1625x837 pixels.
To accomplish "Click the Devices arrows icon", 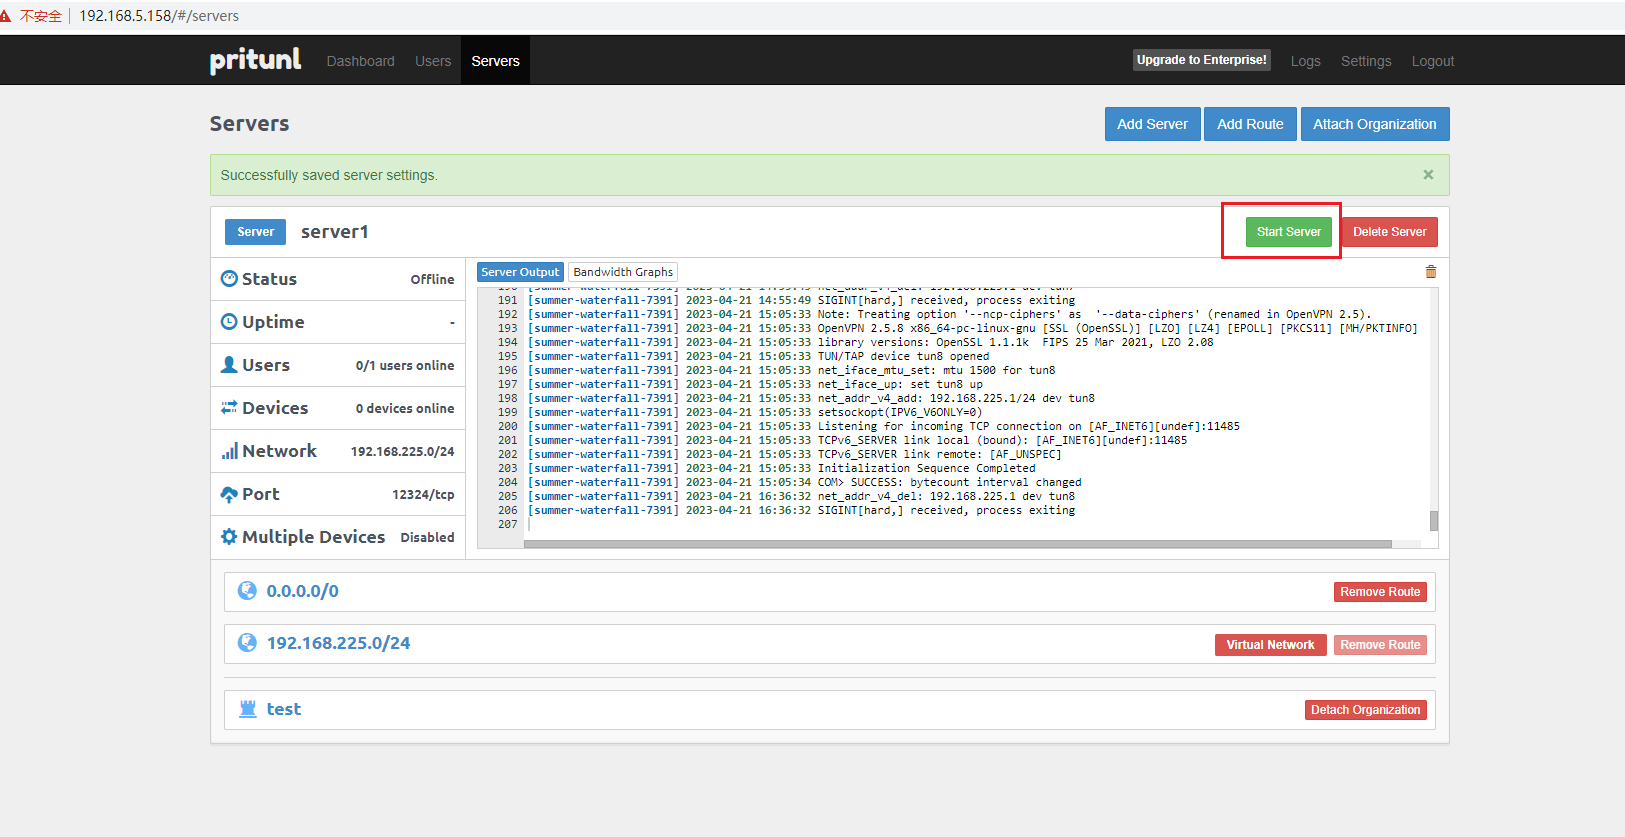I will point(229,408).
